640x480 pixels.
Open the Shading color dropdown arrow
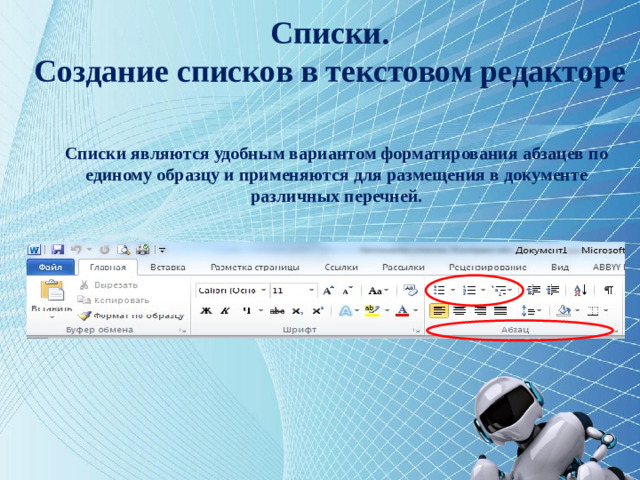click(x=578, y=311)
